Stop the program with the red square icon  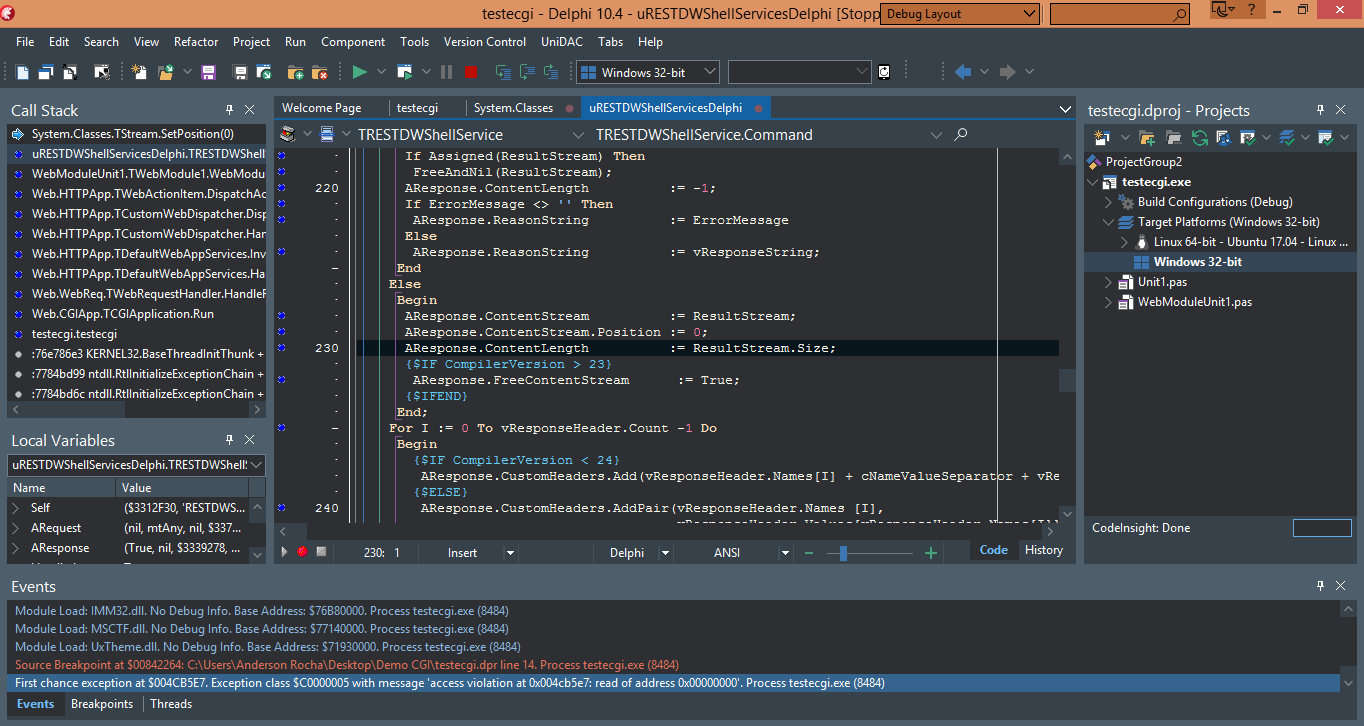pyautogui.click(x=469, y=71)
